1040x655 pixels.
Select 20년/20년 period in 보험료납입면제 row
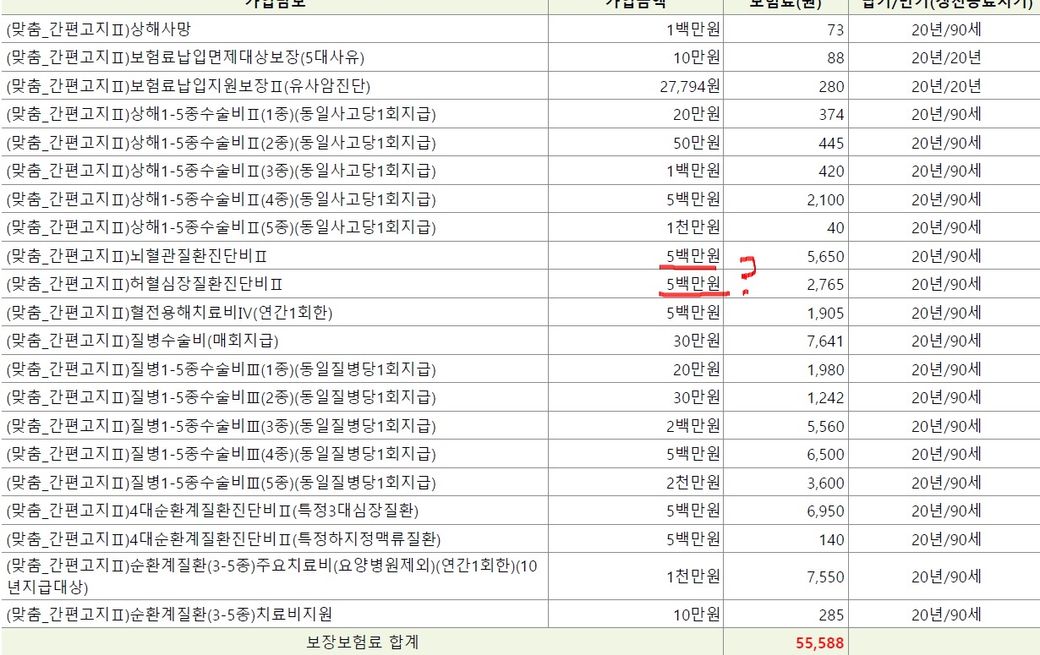[945, 58]
